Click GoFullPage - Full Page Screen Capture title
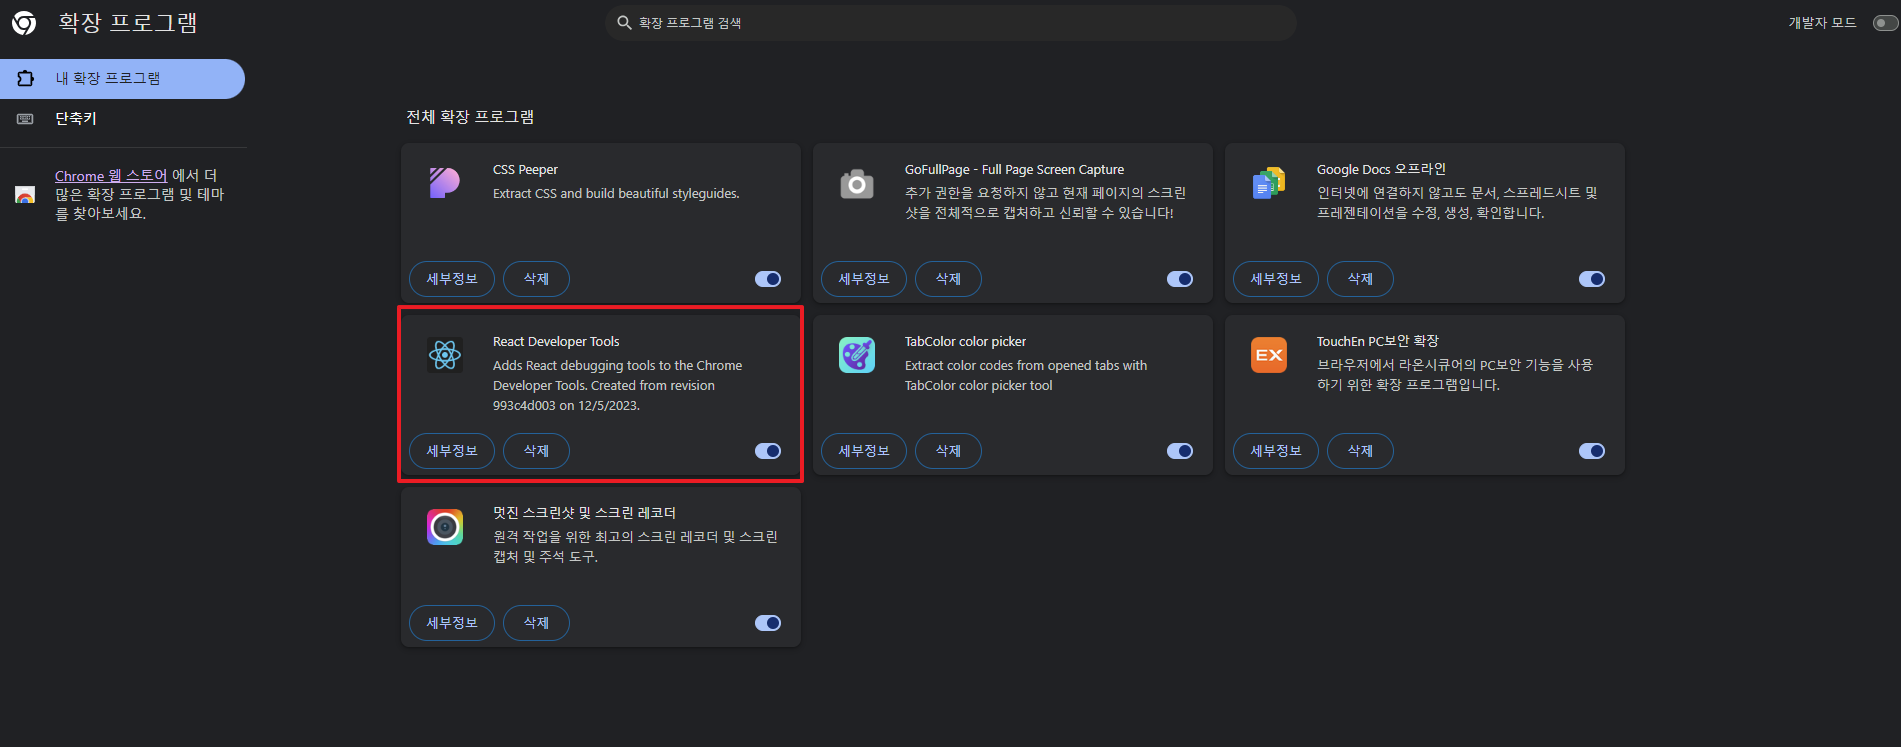Screen dimensions: 1901x747 1014,170
